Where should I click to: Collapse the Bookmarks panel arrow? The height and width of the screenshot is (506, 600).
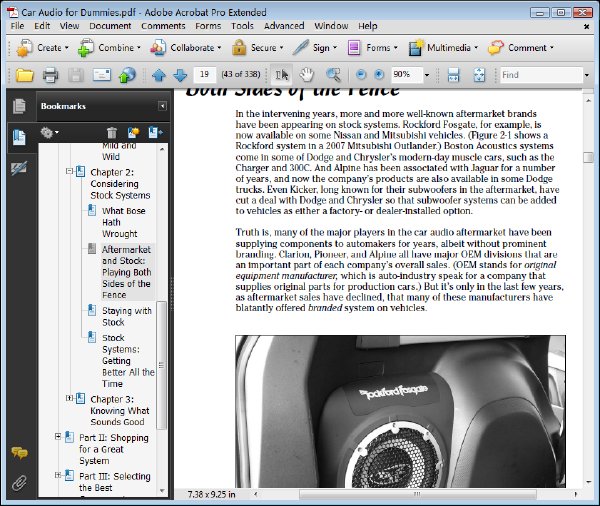pyautogui.click(x=162, y=106)
